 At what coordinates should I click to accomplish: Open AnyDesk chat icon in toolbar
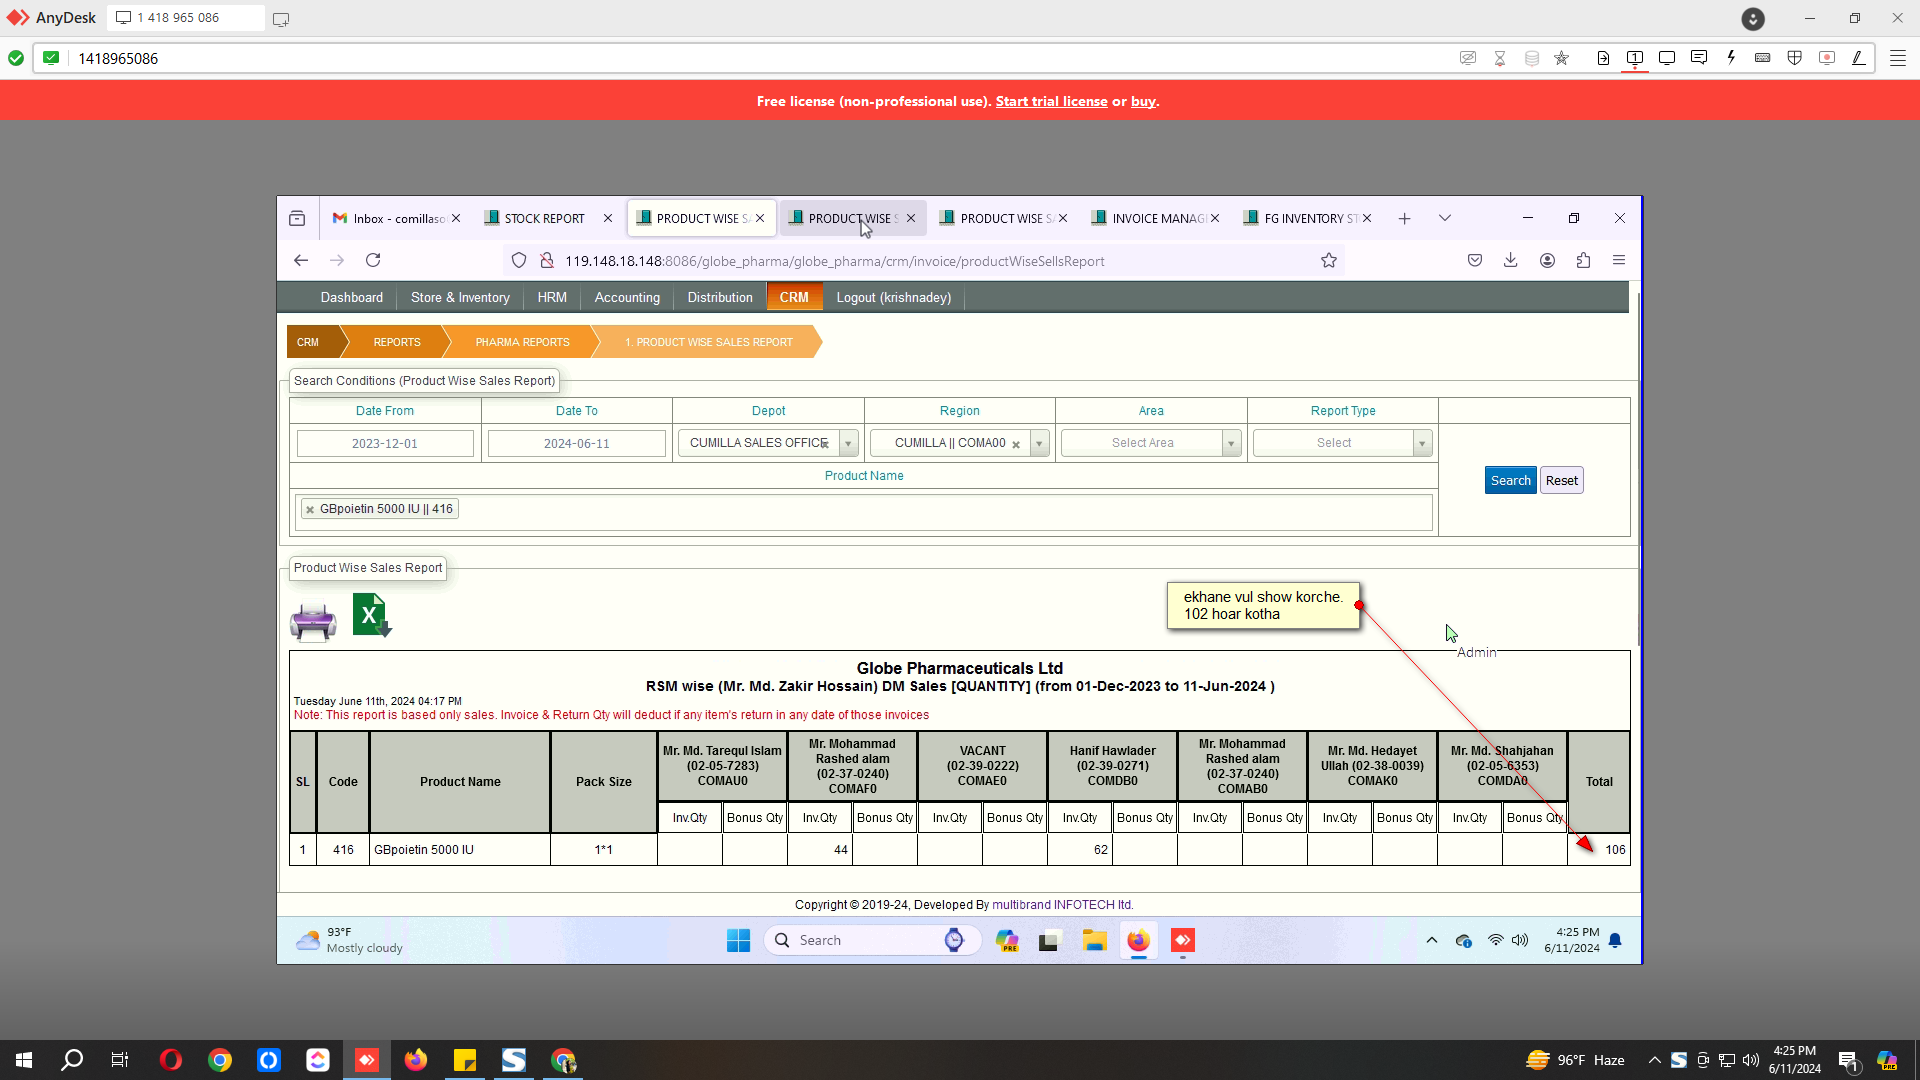click(x=1698, y=58)
